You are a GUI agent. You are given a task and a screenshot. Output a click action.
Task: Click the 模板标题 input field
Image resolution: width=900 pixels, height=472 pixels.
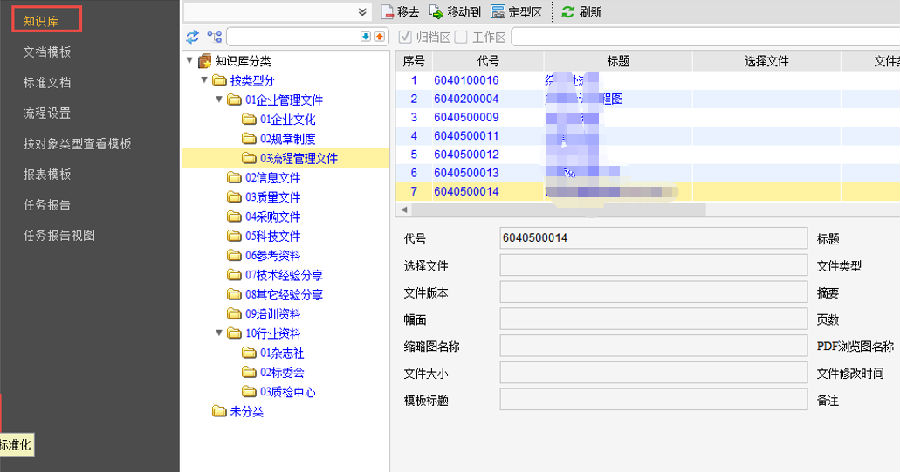[x=653, y=399]
